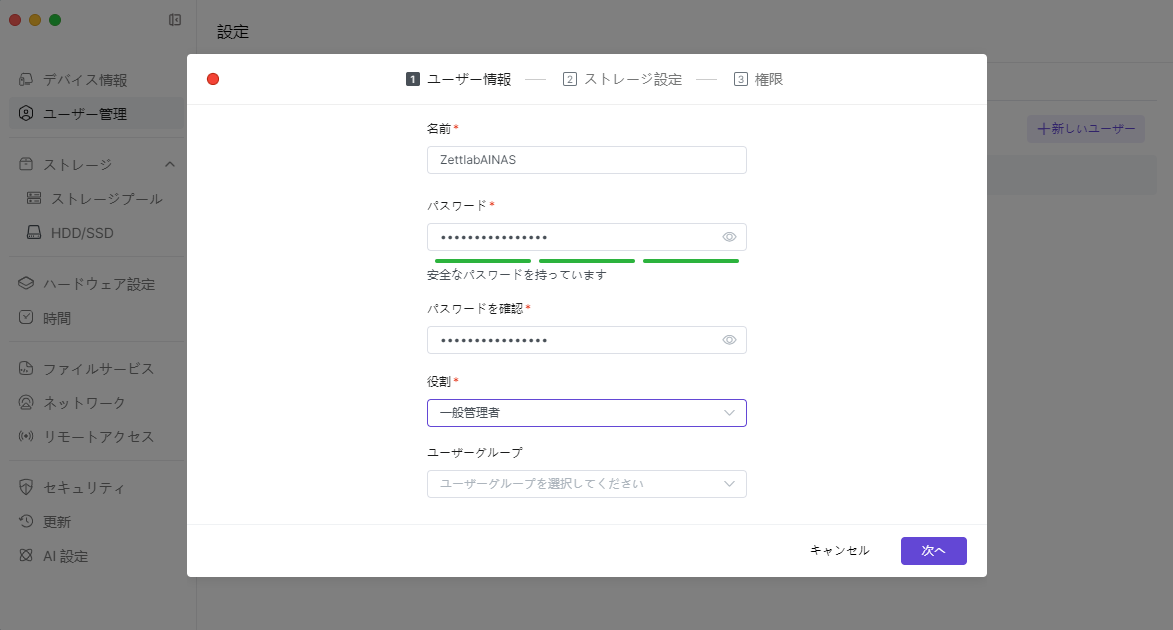Screen dimensions: 1173x630
Task: Show password using the eye icon
Action: coord(729,237)
